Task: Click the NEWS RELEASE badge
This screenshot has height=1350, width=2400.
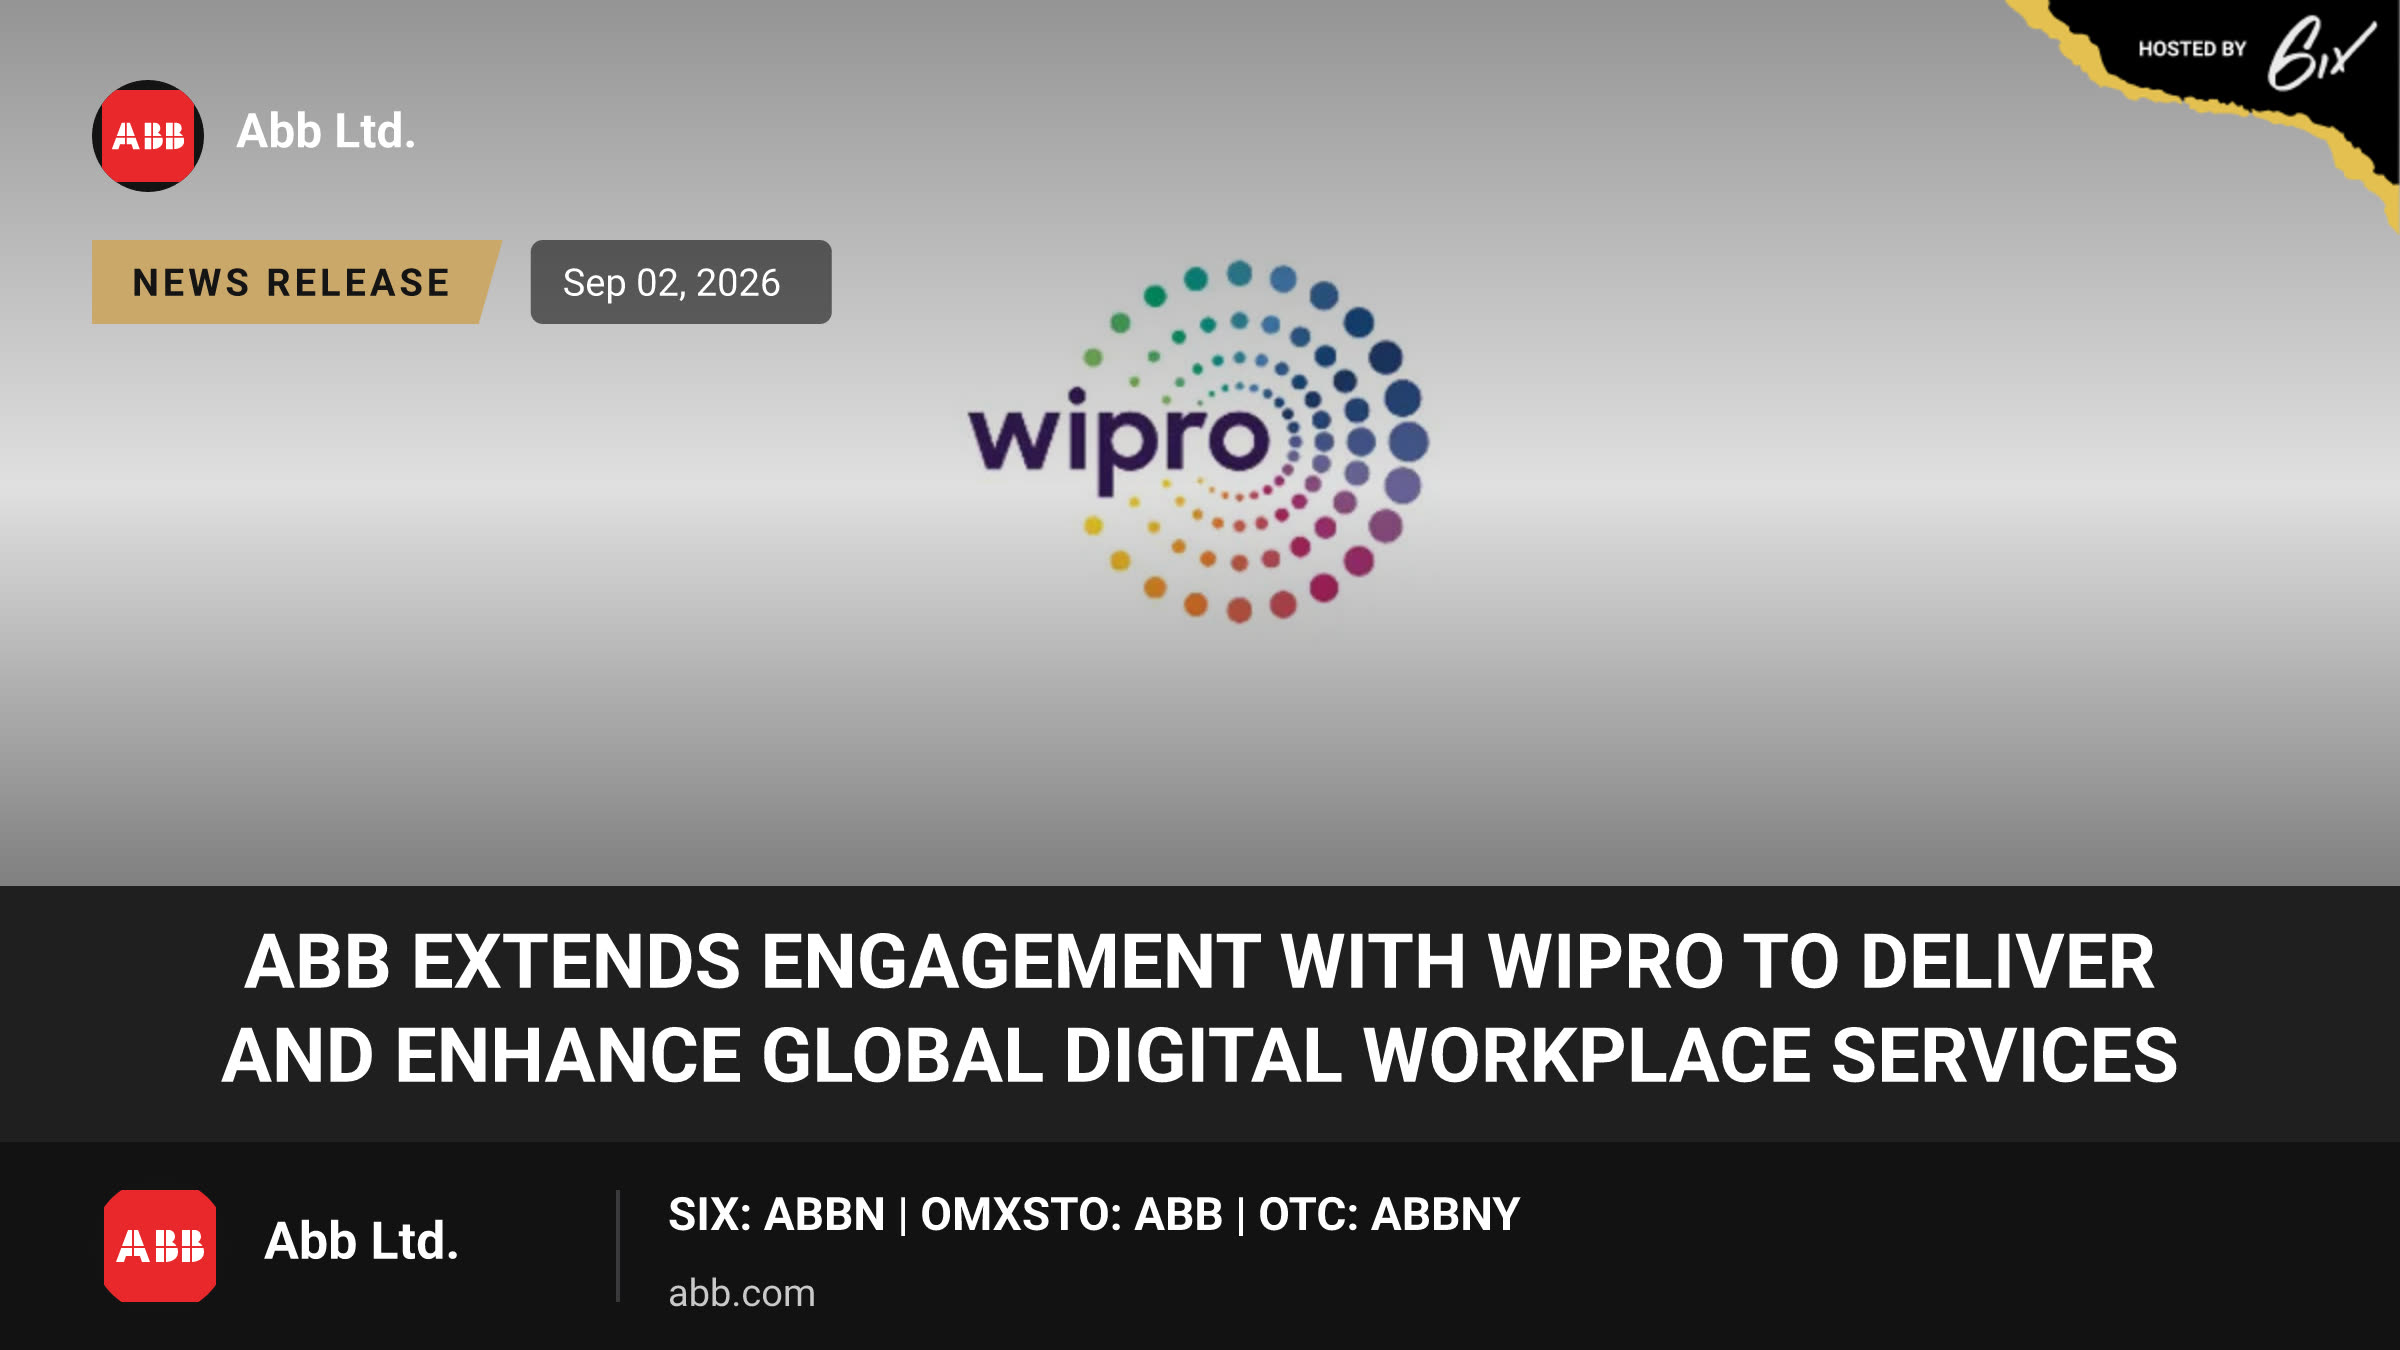Action: click(x=296, y=282)
